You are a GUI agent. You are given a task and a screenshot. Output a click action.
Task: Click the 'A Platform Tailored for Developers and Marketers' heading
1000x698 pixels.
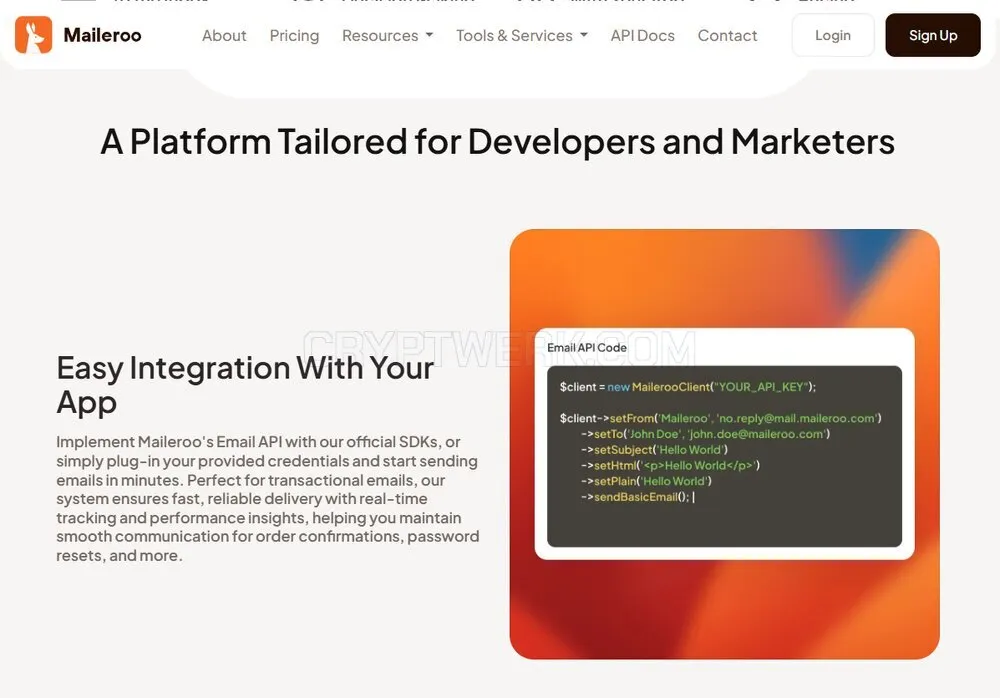click(498, 142)
